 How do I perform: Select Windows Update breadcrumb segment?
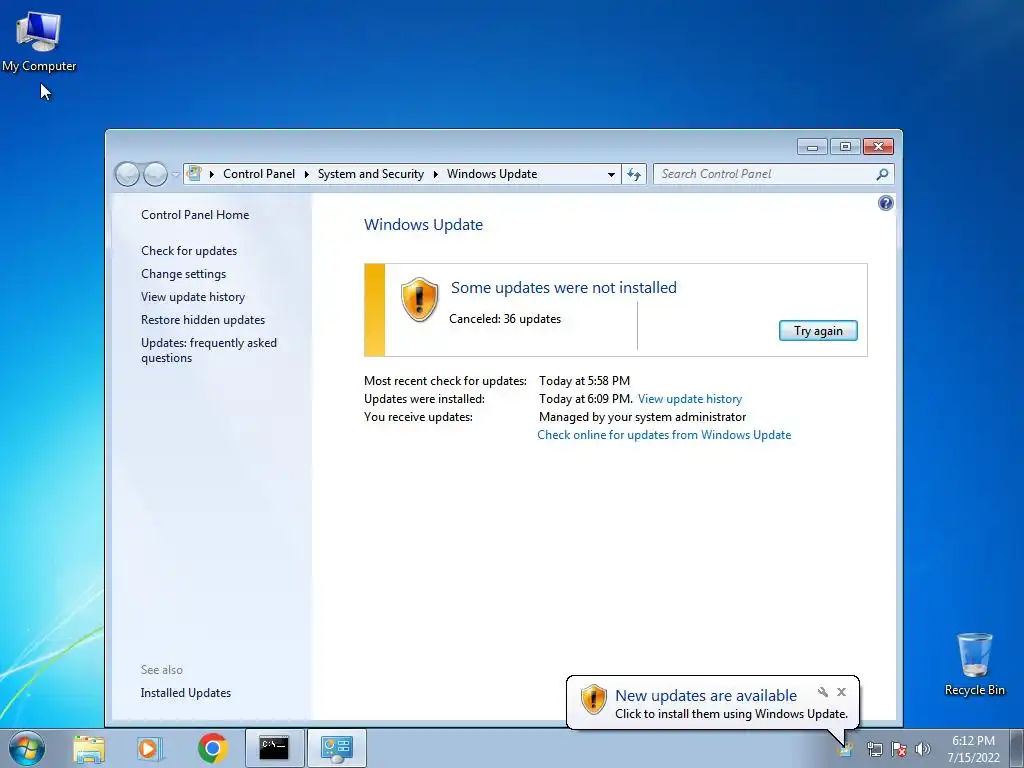pos(492,174)
